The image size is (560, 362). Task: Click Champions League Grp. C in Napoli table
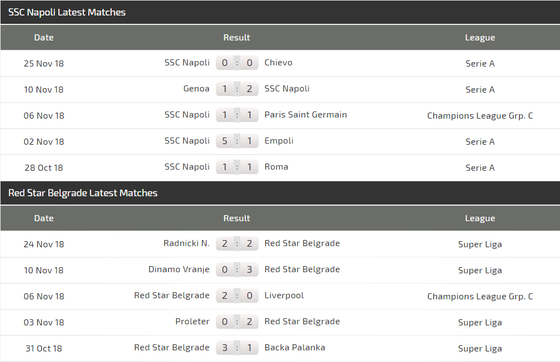(480, 116)
